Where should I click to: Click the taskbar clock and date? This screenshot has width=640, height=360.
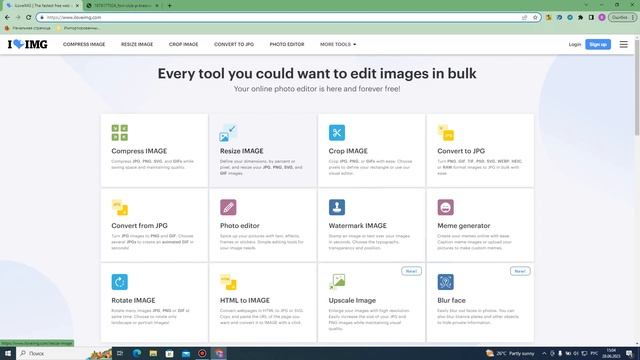click(x=611, y=353)
